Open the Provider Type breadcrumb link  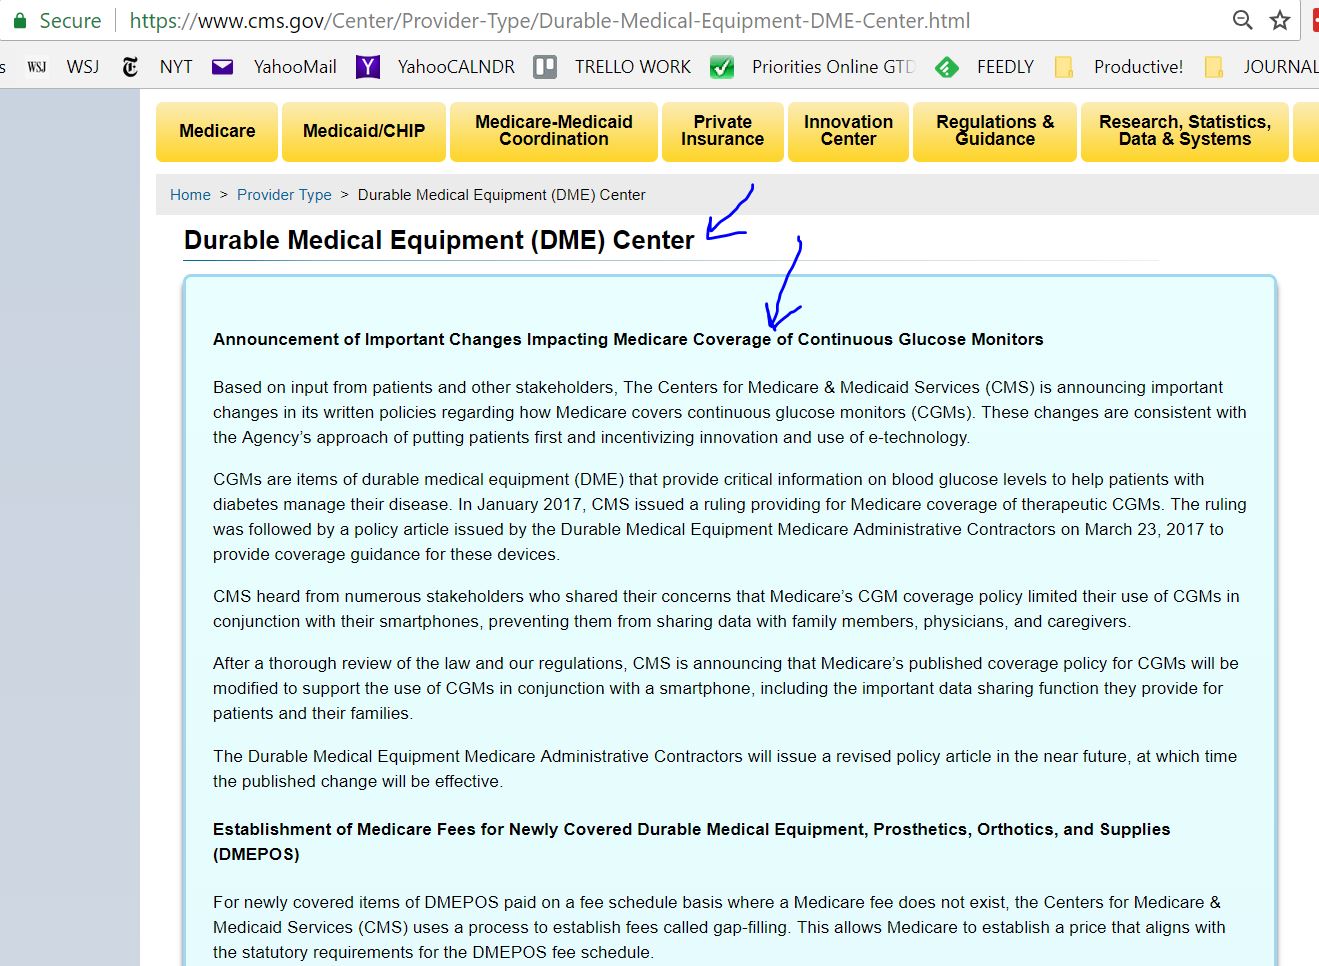click(284, 194)
